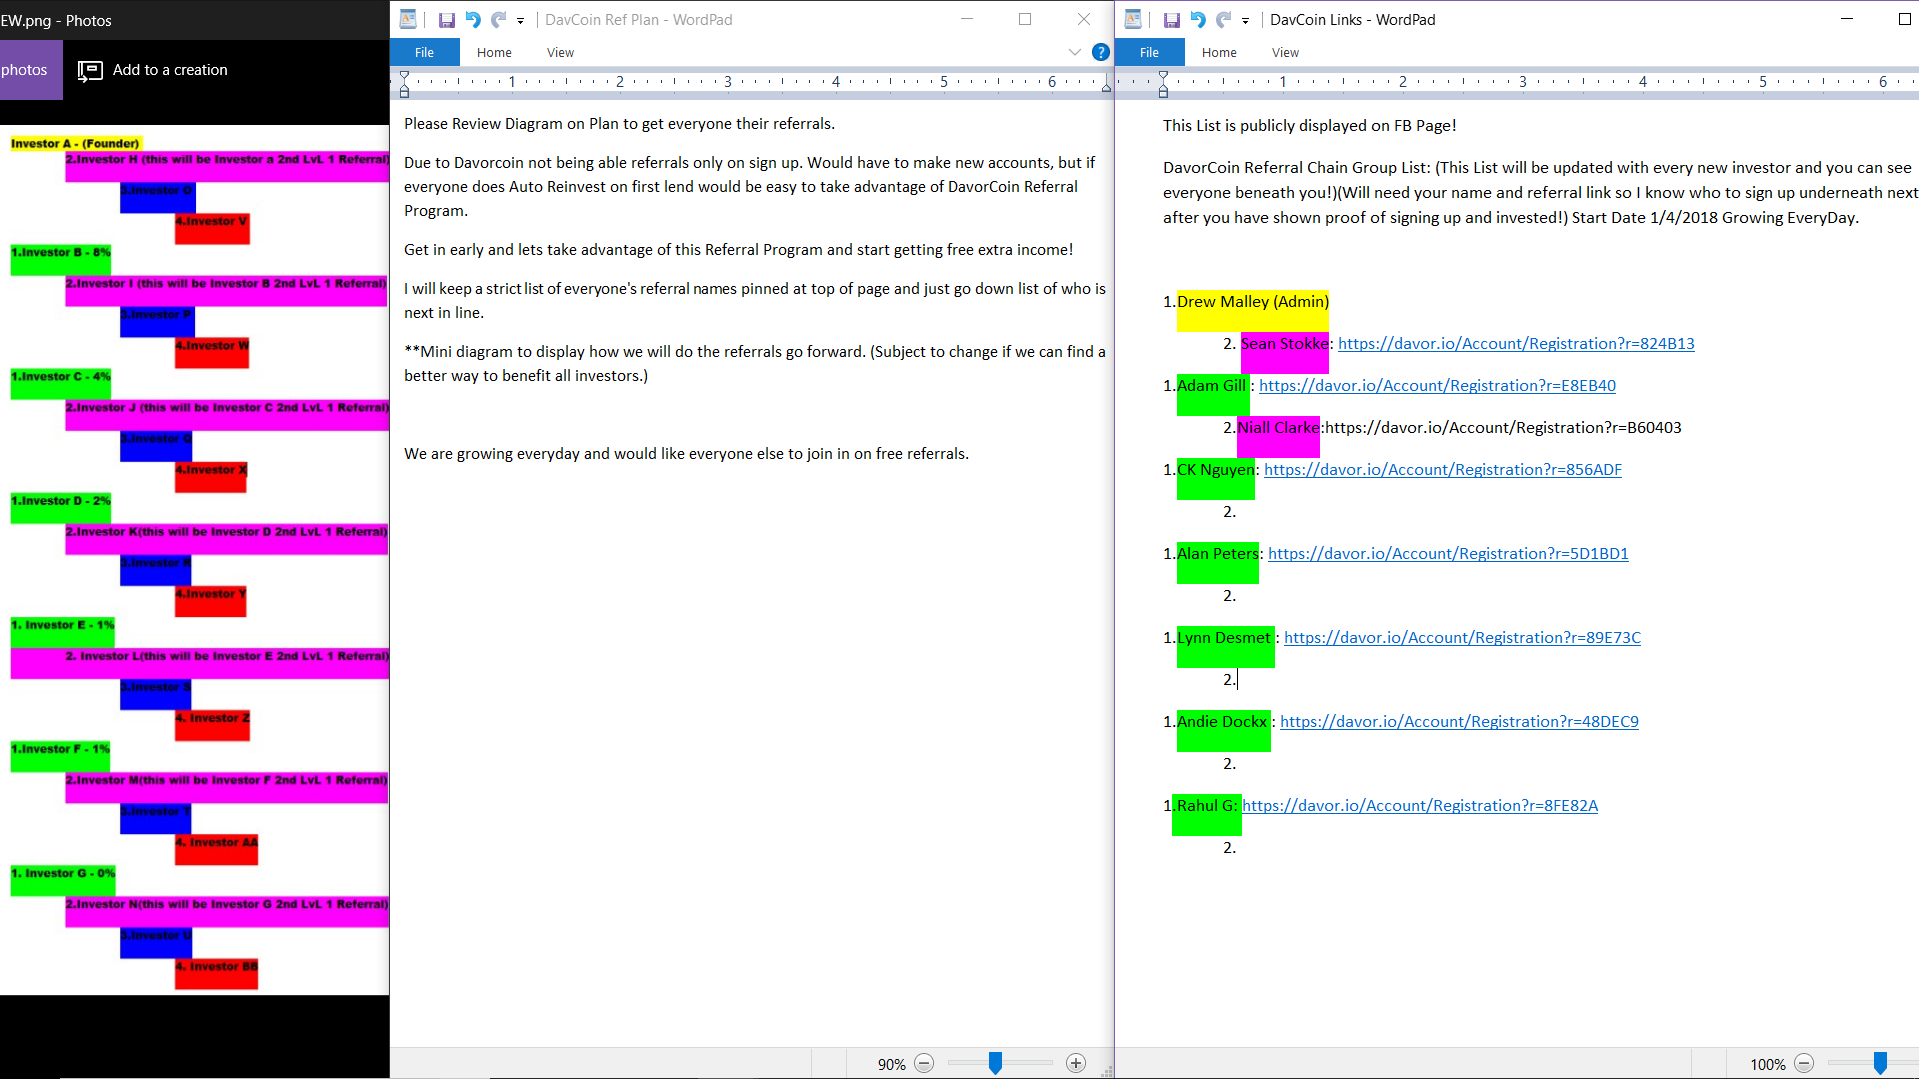This screenshot has width=1919, height=1079.
Task: Click Redo icon in DavCoin Ref Plan WordPad
Action: 498,20
